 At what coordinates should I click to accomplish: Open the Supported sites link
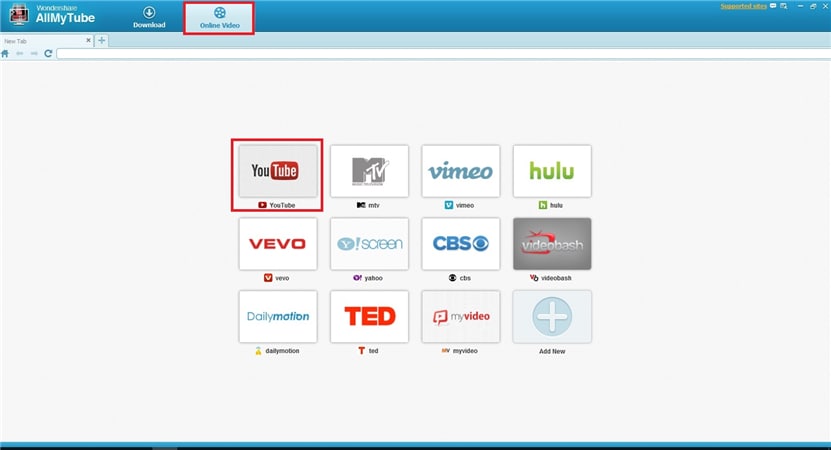744,6
